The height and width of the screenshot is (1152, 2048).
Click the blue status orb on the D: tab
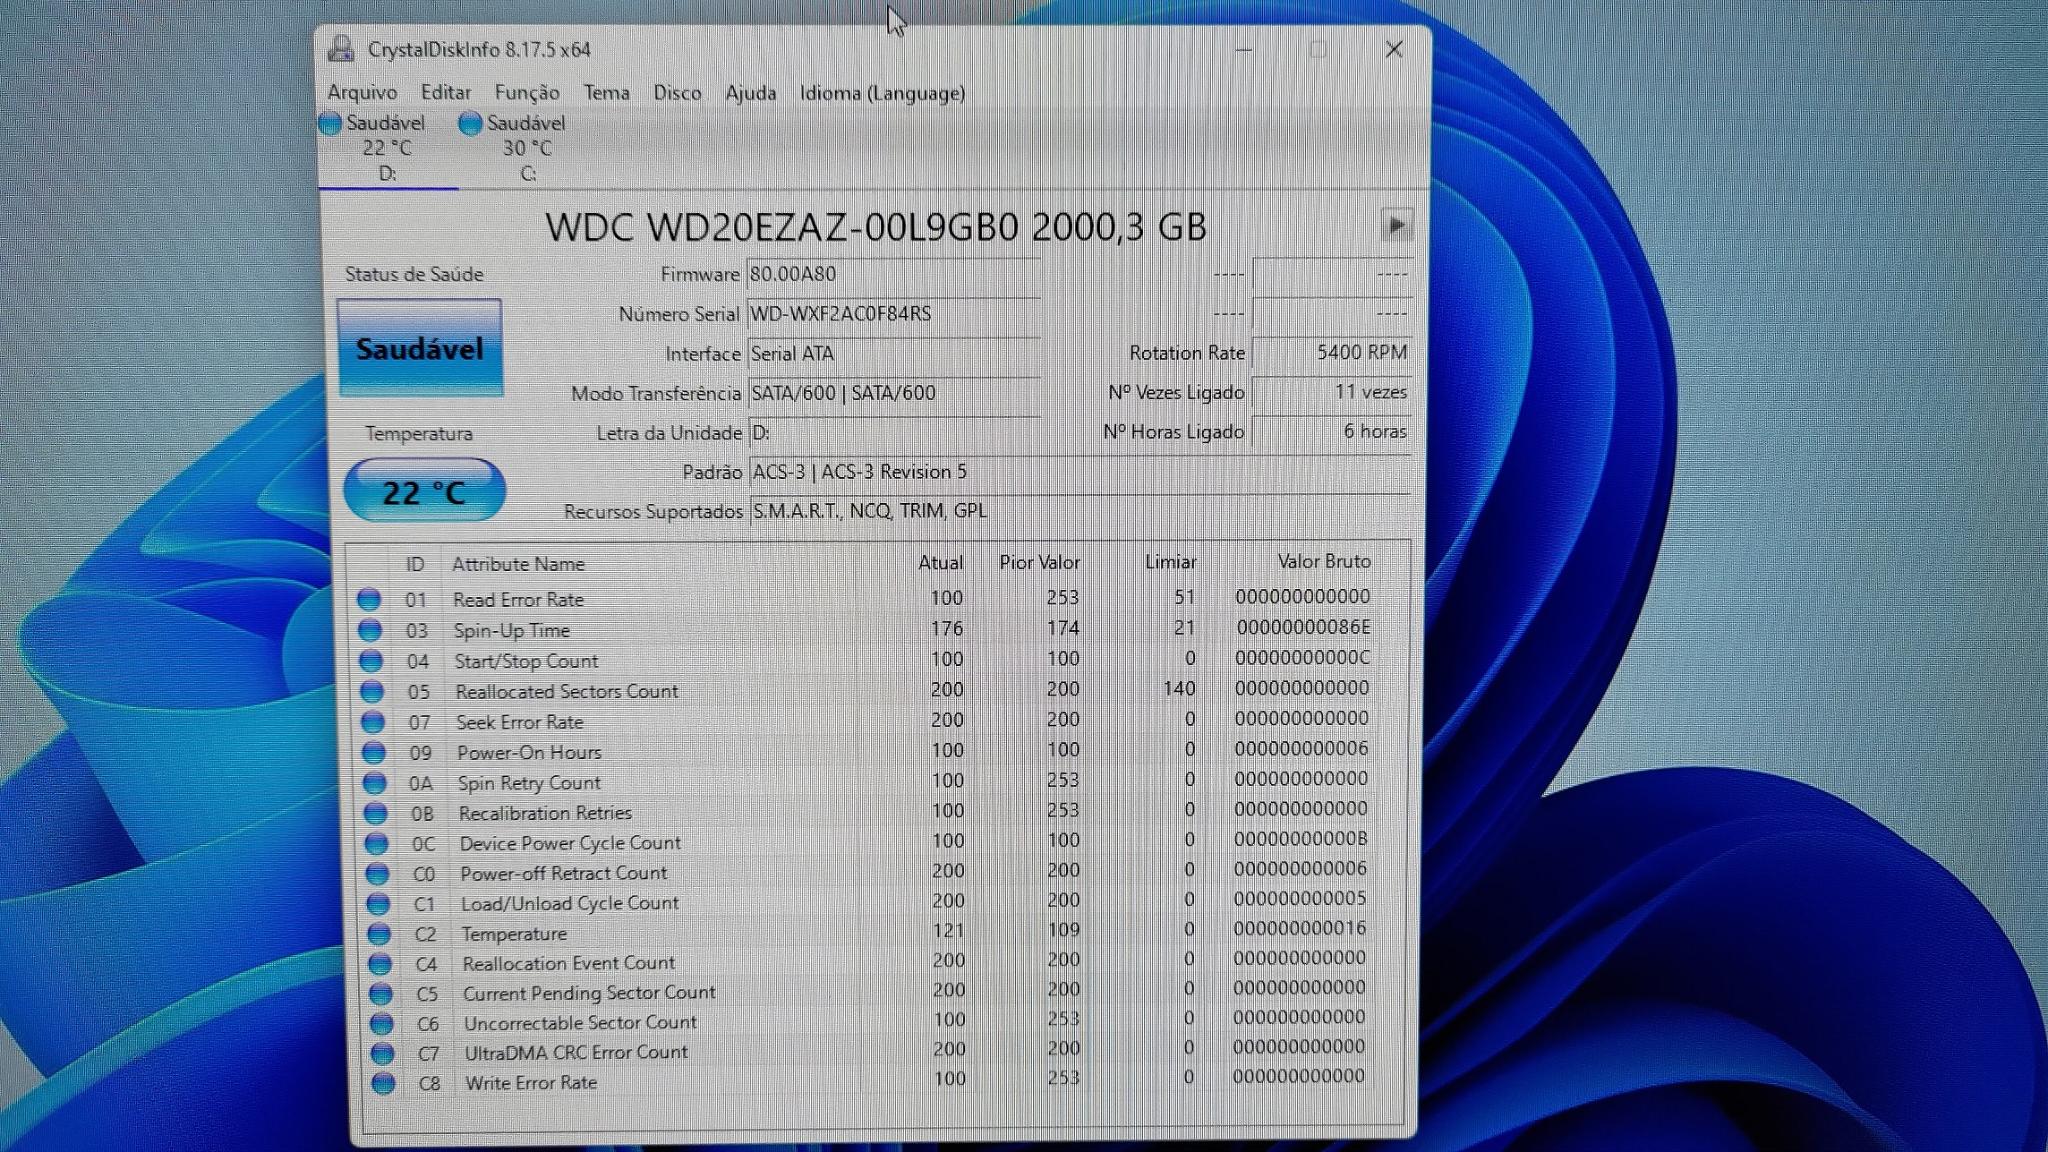tap(330, 124)
